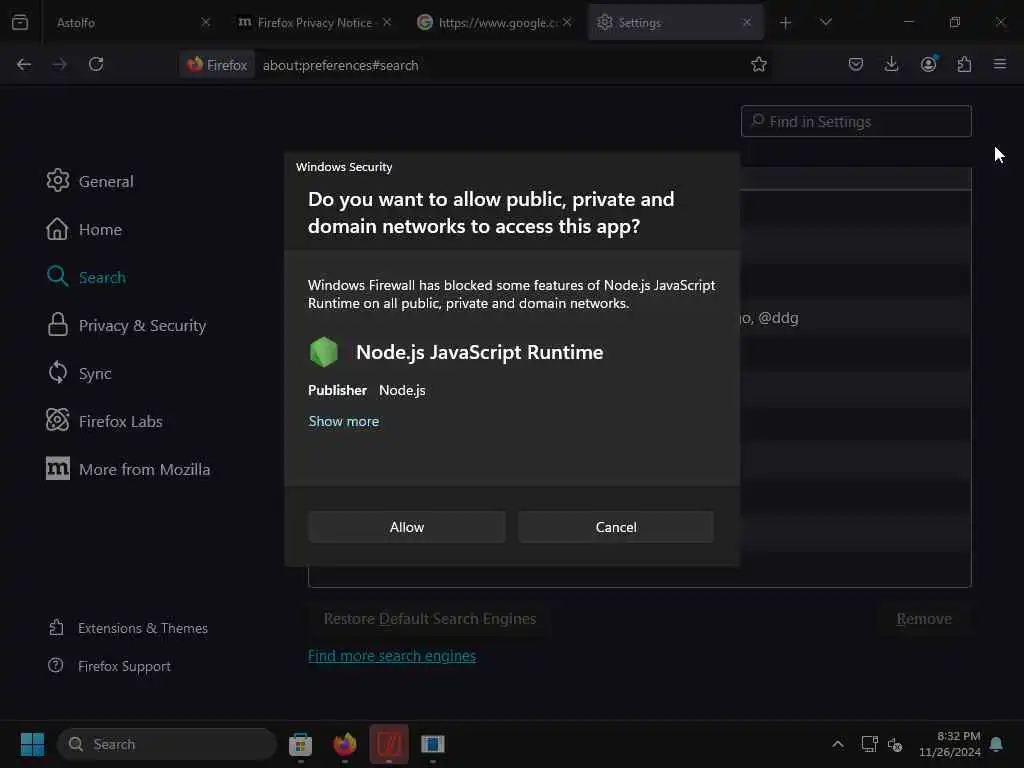Open General settings category
The height and width of the screenshot is (768, 1024).
pos(90,181)
